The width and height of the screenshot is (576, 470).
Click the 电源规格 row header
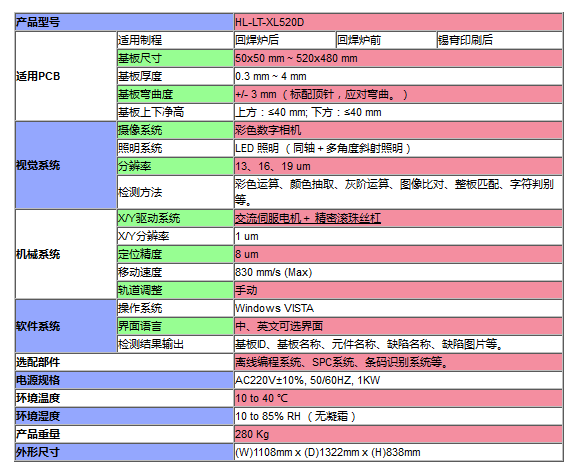(x=124, y=380)
